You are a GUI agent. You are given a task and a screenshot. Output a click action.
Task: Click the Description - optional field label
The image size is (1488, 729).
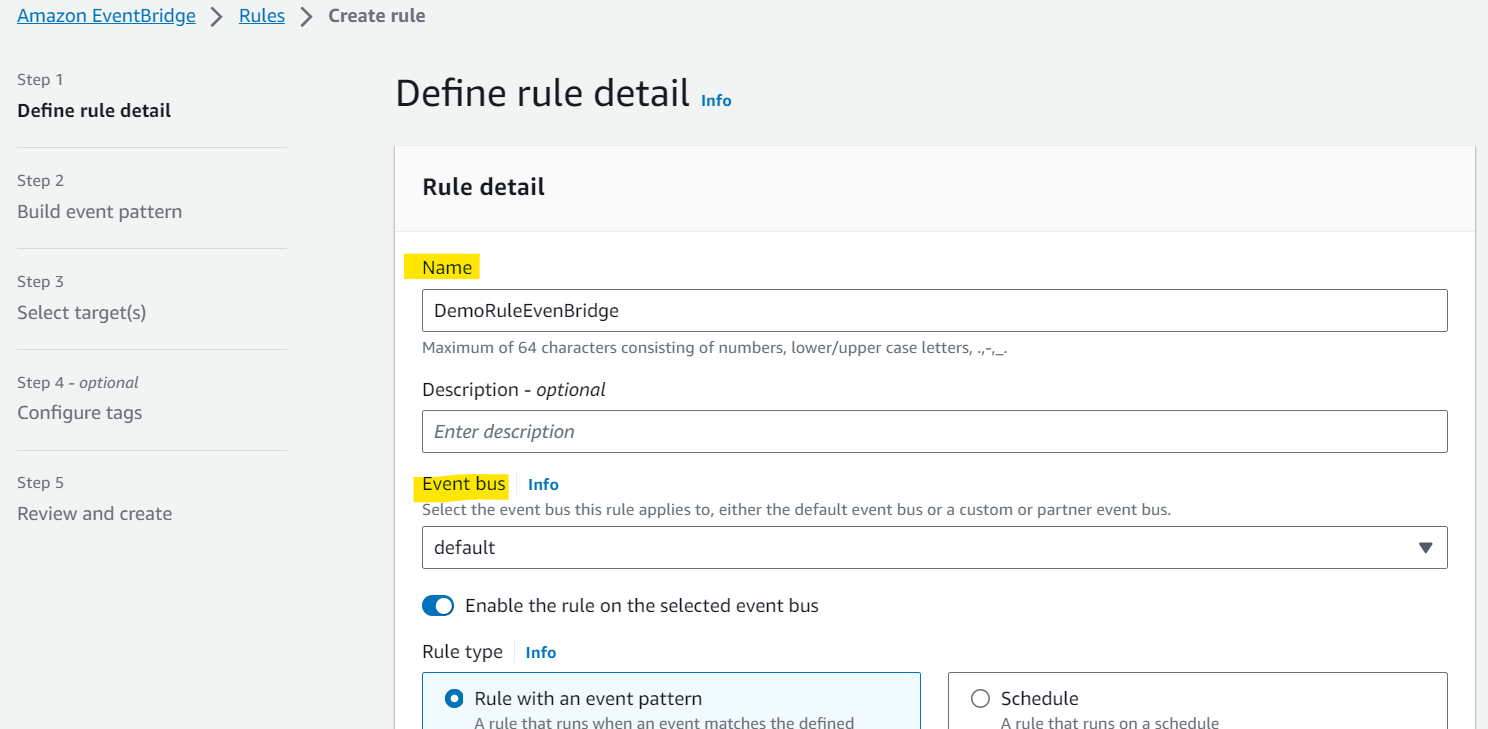[x=514, y=390]
